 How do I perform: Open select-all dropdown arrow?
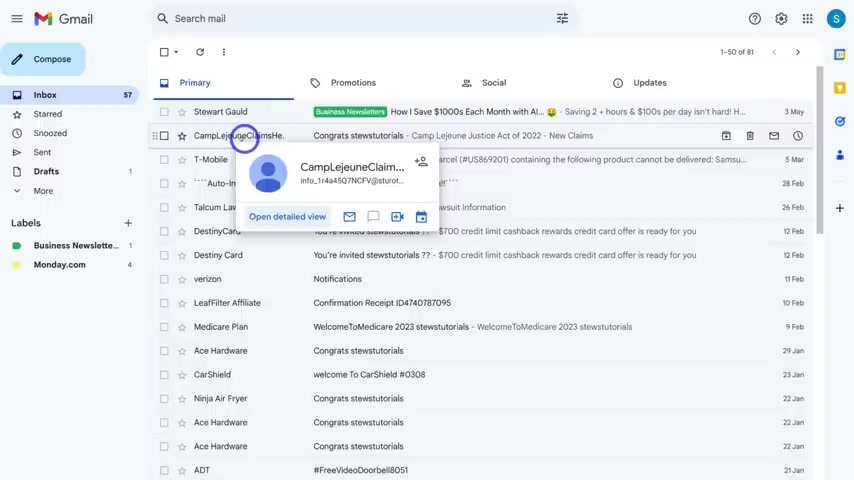[176, 52]
